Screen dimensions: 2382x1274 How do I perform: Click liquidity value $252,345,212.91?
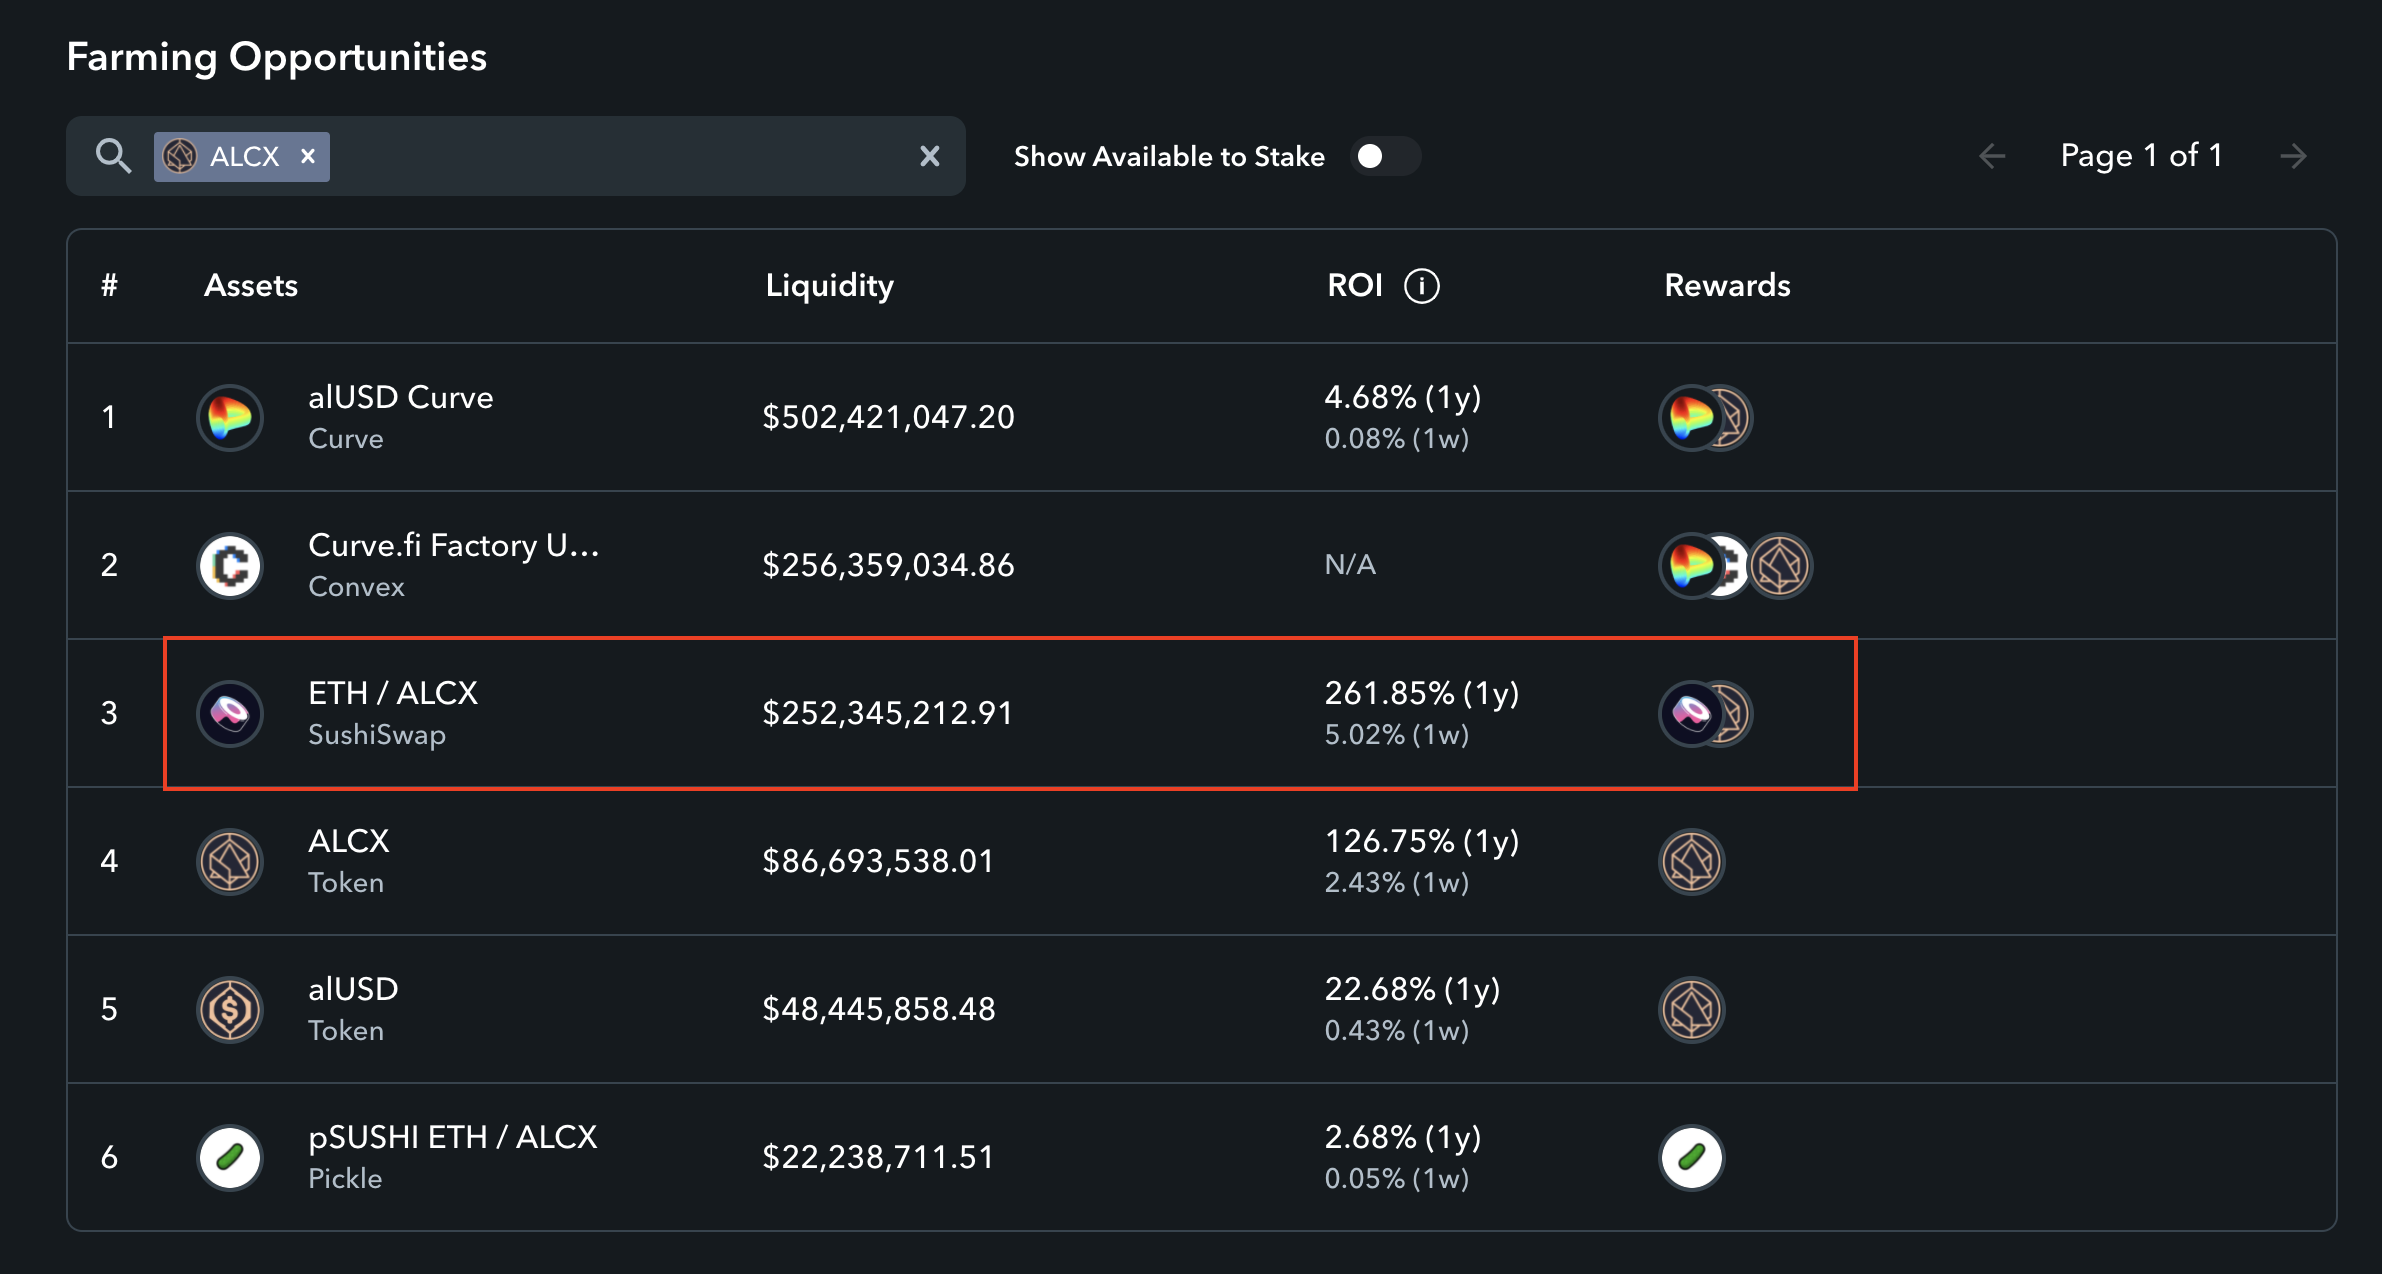(x=887, y=713)
